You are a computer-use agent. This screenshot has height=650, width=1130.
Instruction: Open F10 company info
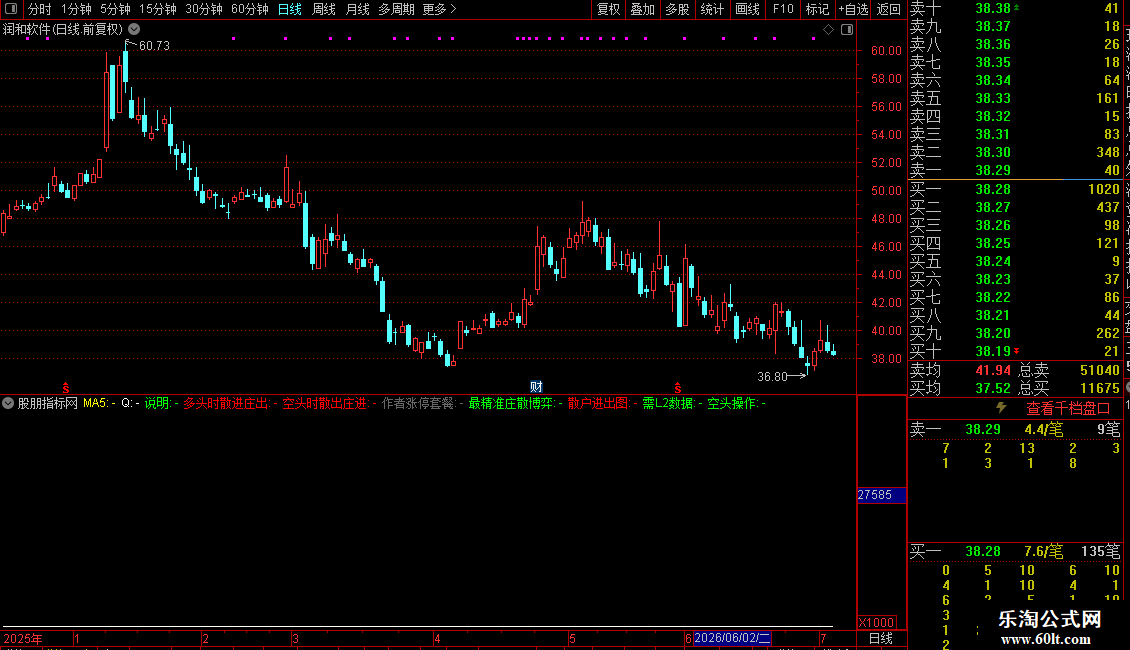pyautogui.click(x=783, y=9)
